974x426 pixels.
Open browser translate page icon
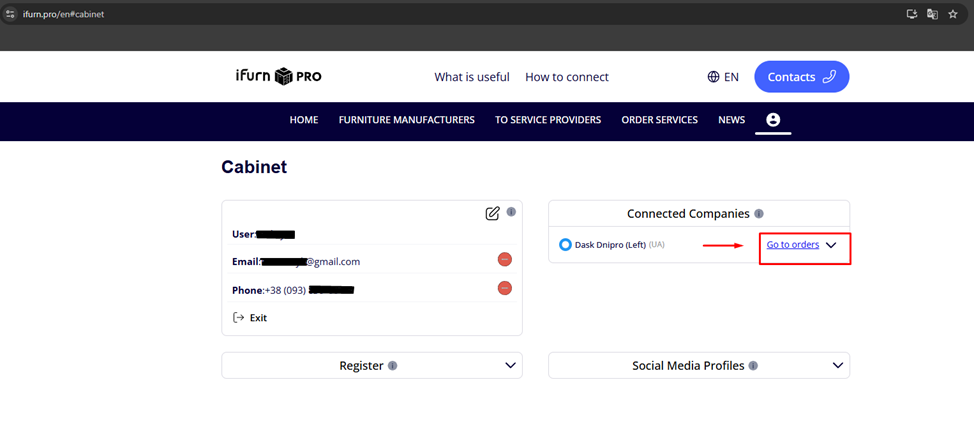click(932, 14)
